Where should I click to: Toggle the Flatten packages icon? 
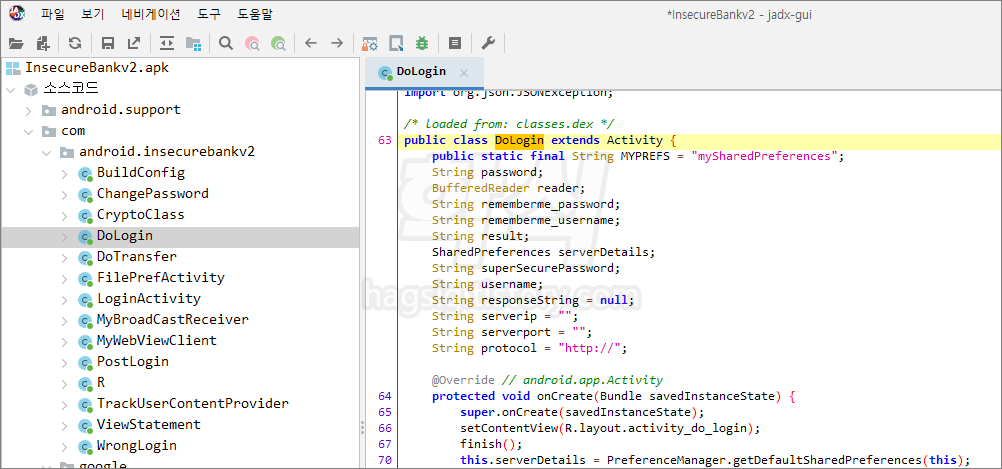[194, 43]
